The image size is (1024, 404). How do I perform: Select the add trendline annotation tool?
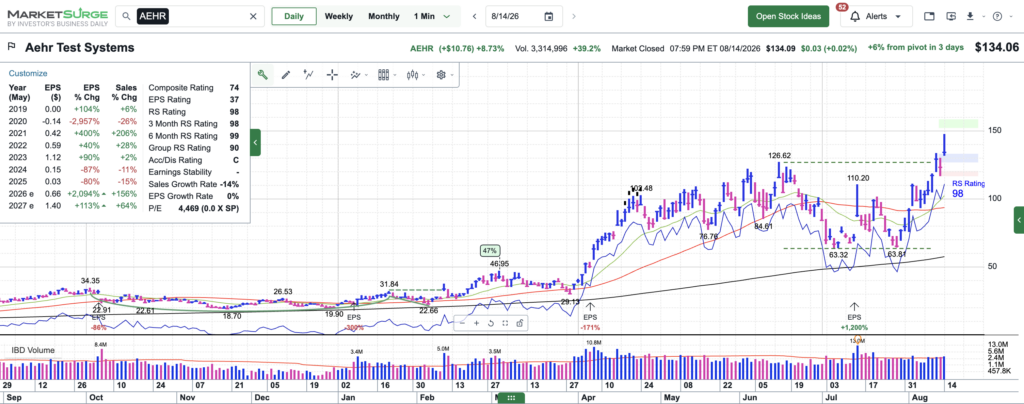tap(309, 74)
